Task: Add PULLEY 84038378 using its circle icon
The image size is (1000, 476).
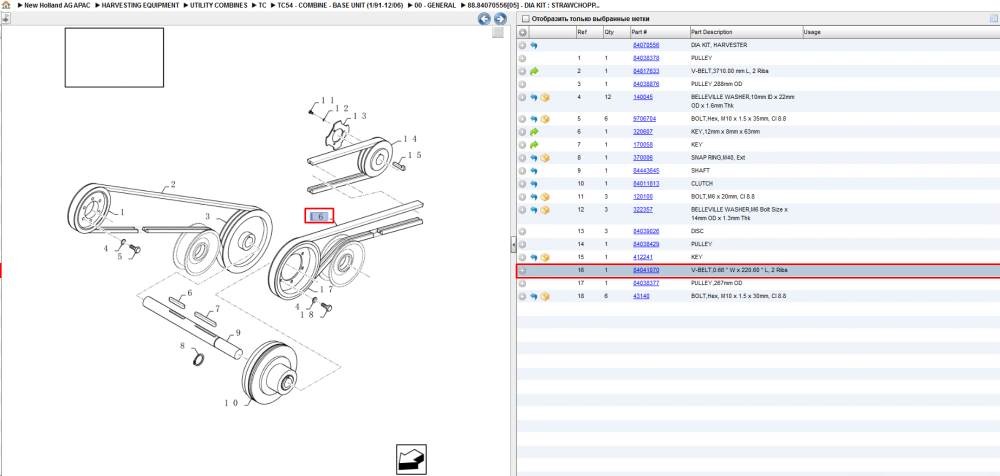Action: [x=522, y=58]
